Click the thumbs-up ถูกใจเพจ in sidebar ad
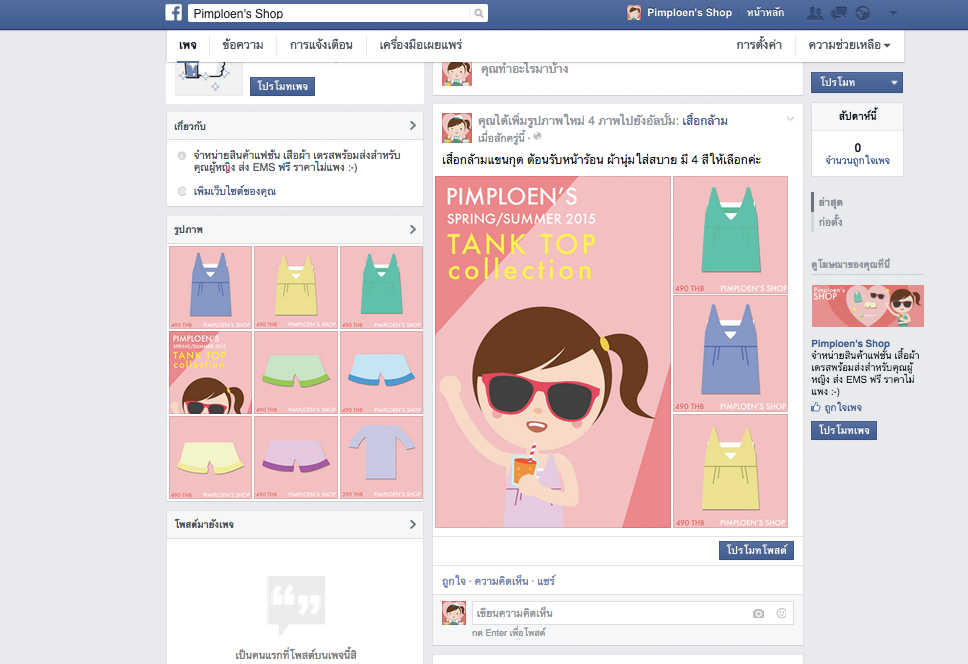Image resolution: width=968 pixels, height=664 pixels. (837, 407)
